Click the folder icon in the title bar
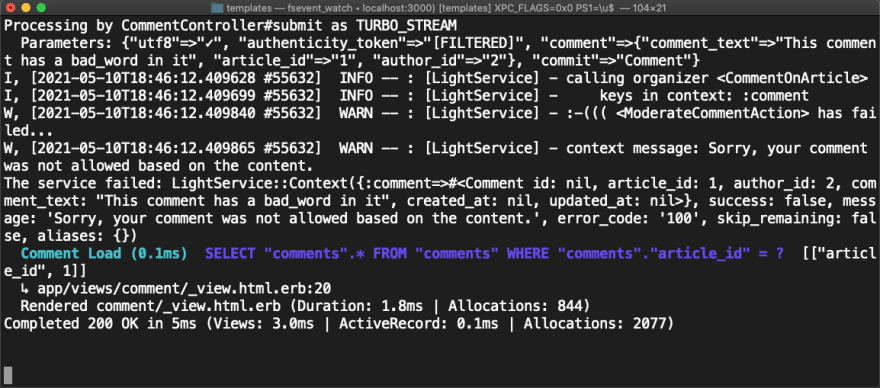This screenshot has height=388, width=880. [x=217, y=8]
